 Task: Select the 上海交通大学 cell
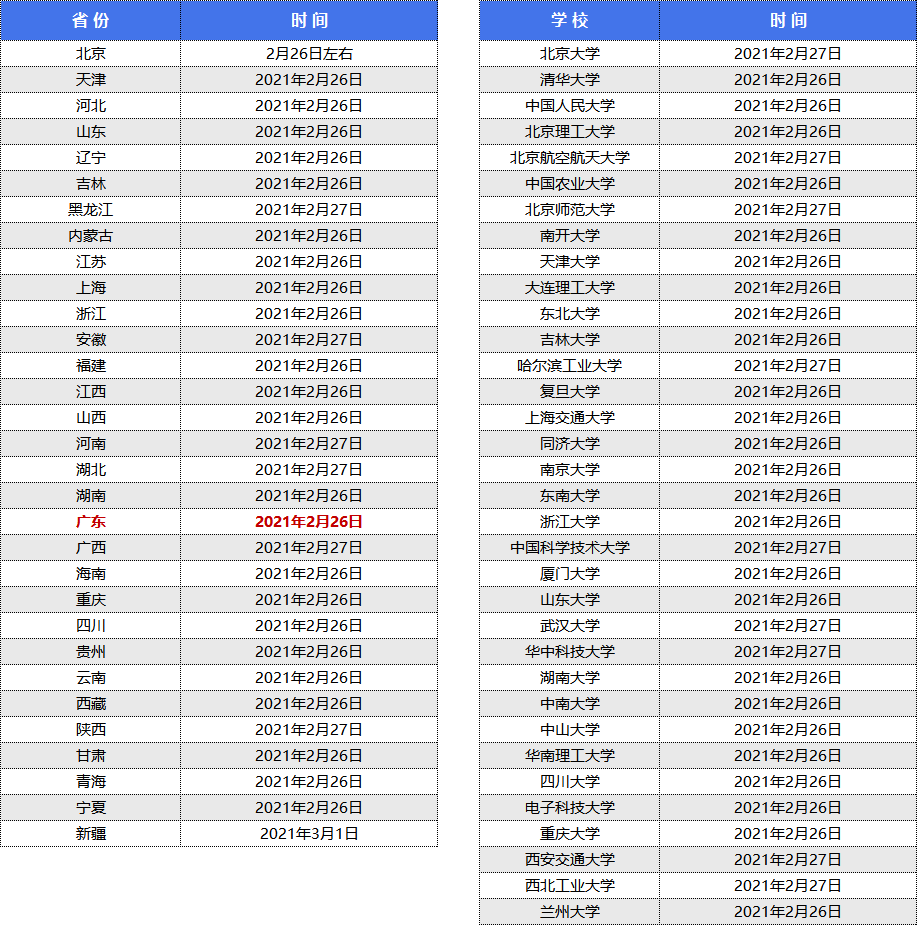click(569, 418)
